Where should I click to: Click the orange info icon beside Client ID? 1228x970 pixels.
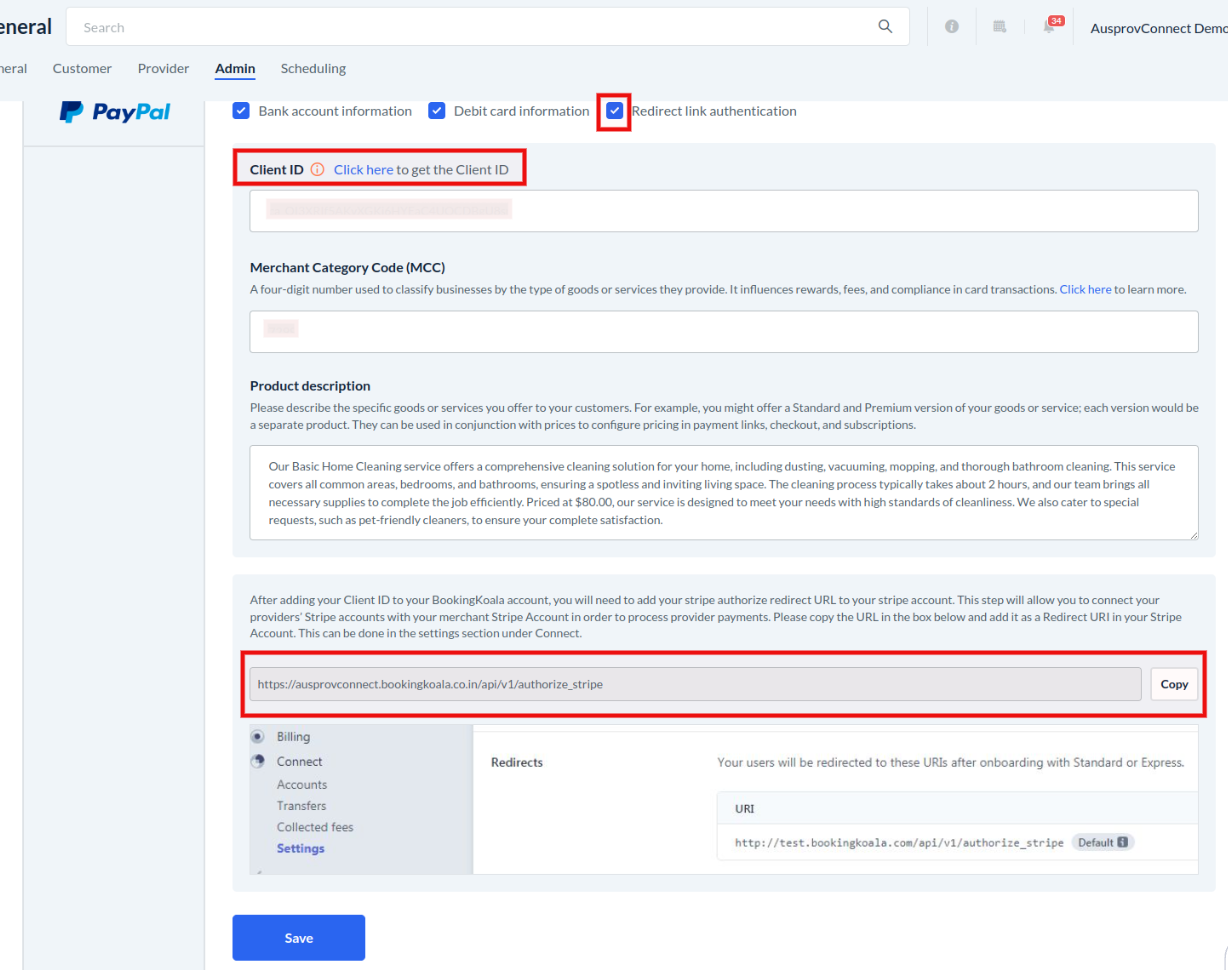(x=317, y=170)
